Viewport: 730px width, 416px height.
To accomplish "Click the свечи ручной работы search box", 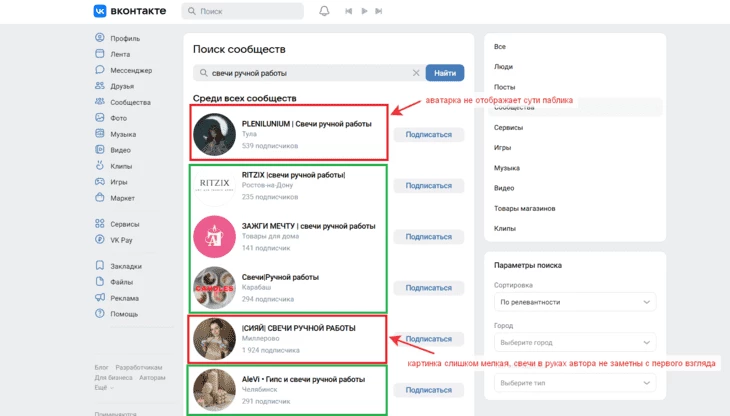I will click(309, 73).
